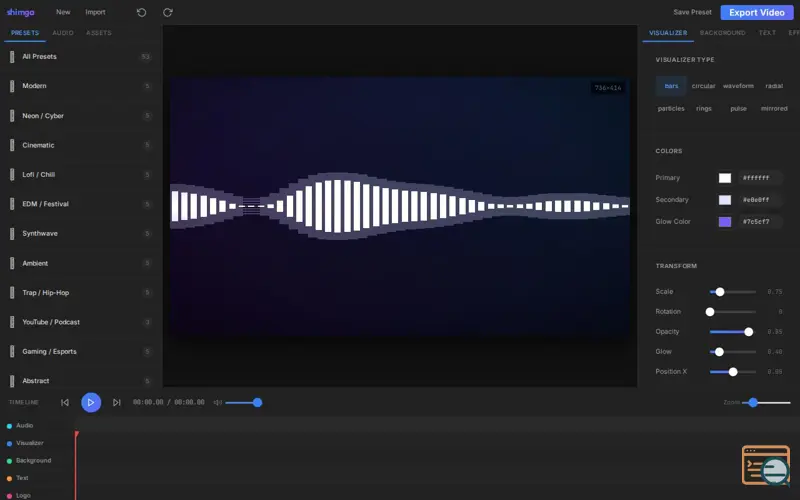The height and width of the screenshot is (500, 800).
Task: Switch to the Assets tab
Action: tap(98, 33)
